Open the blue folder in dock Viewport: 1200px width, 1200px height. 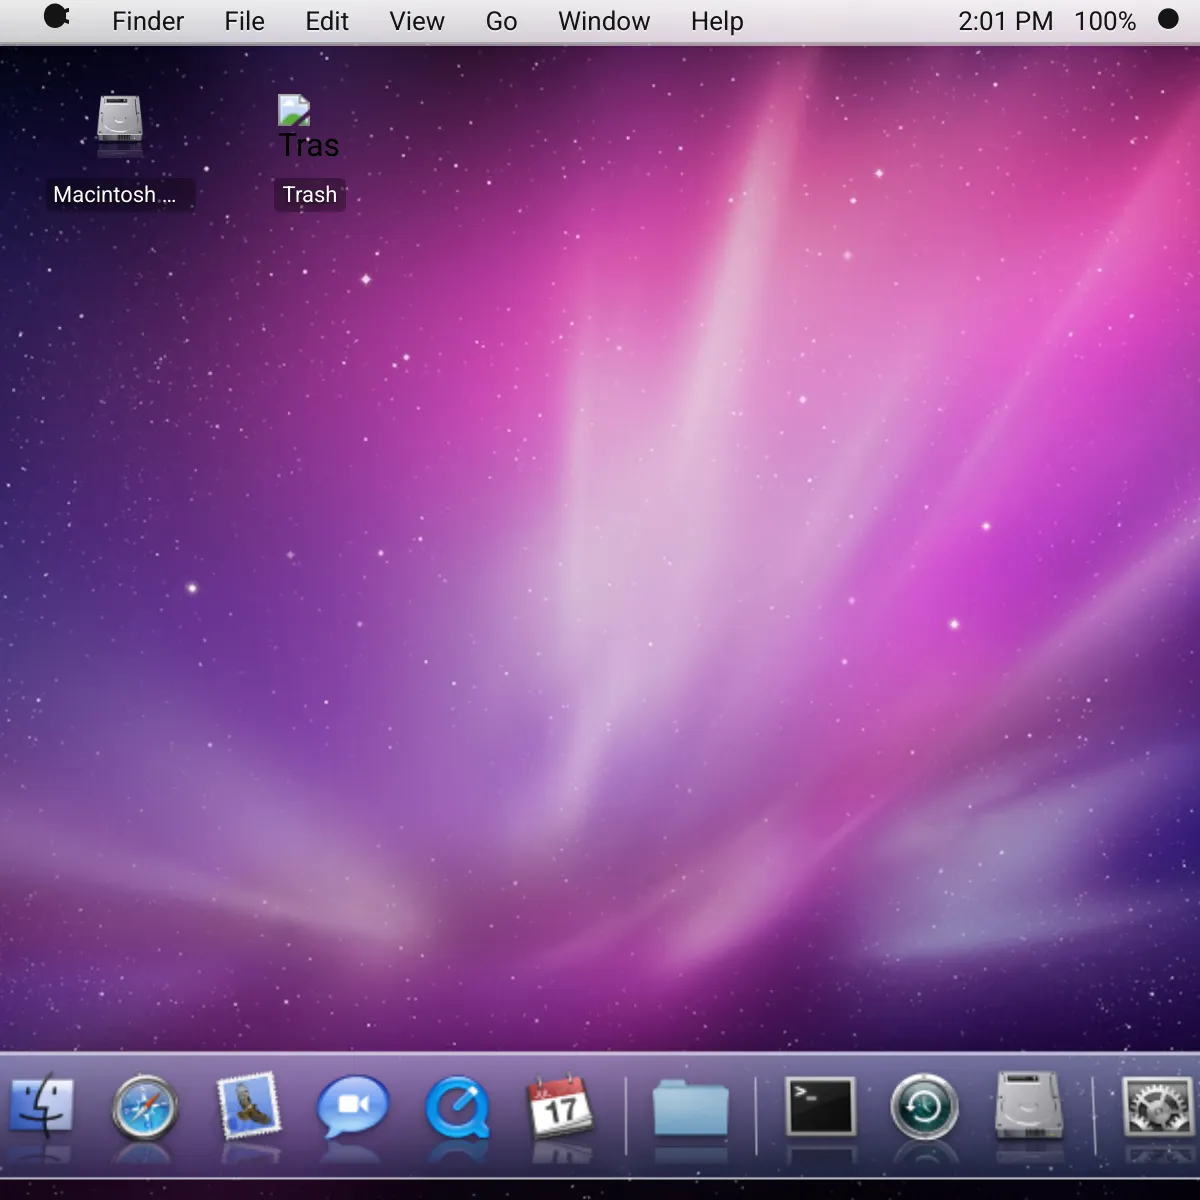coord(690,1108)
